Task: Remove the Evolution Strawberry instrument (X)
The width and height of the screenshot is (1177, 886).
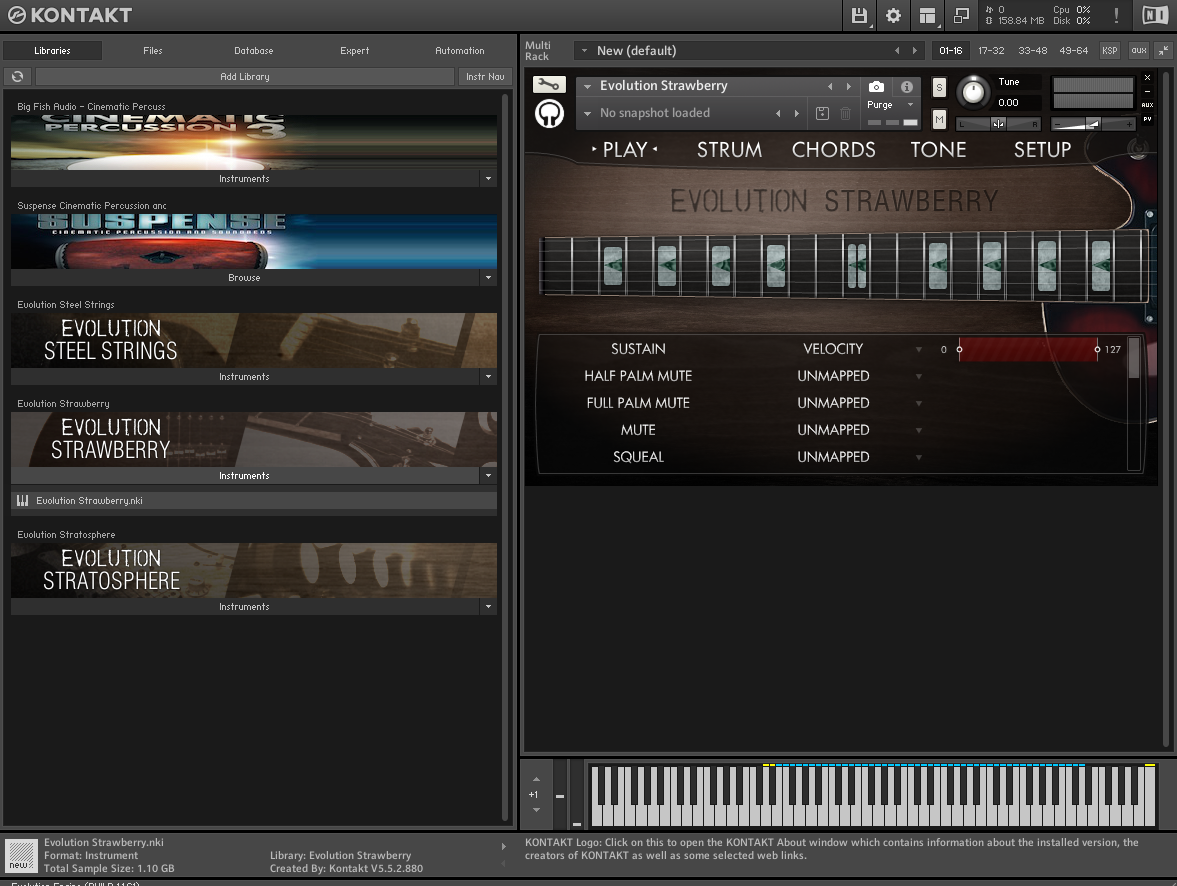Action: point(1147,77)
